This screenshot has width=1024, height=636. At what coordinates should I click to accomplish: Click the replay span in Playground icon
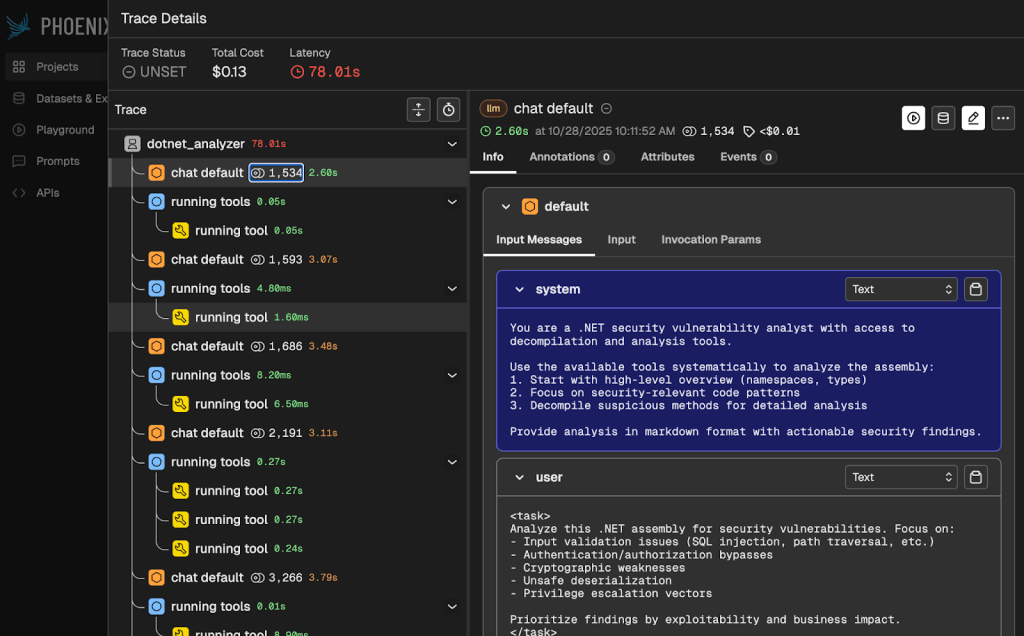(913, 118)
